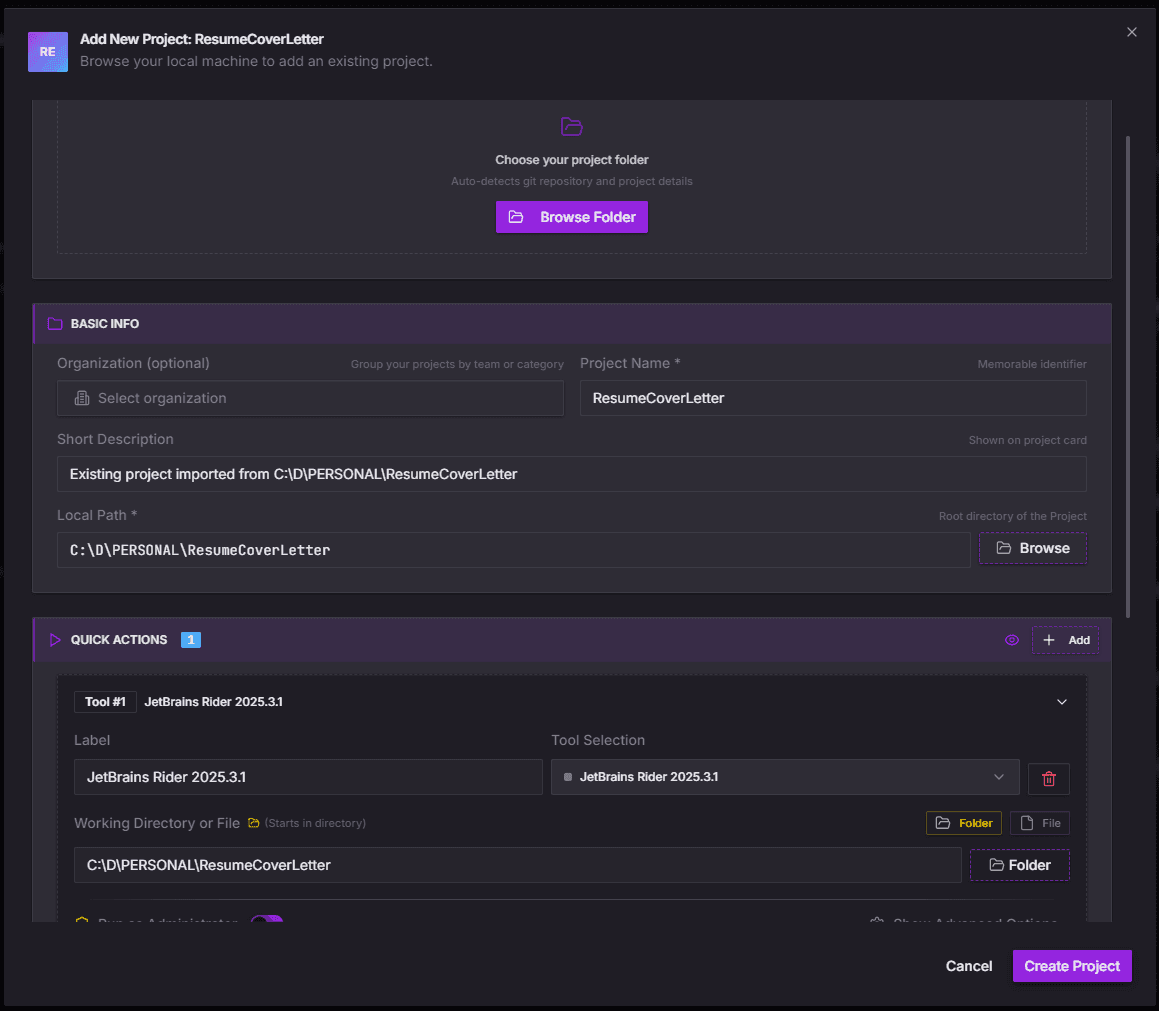The image size is (1159, 1011).
Task: Click the Quick Actions count badge
Action: (191, 640)
